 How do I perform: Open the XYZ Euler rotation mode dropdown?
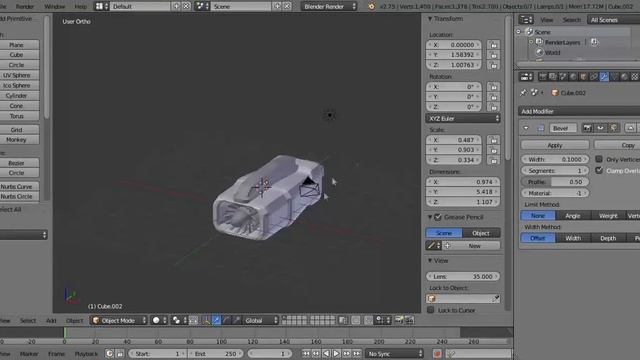(x=463, y=118)
